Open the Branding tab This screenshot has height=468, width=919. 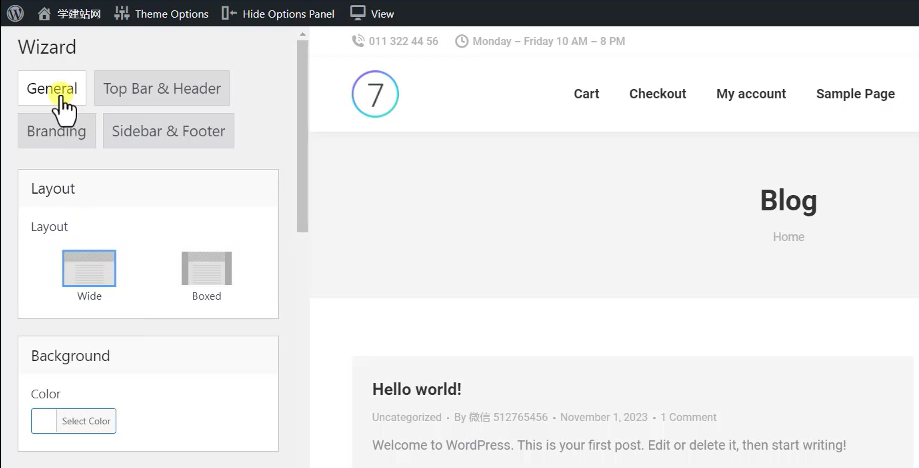pos(57,131)
